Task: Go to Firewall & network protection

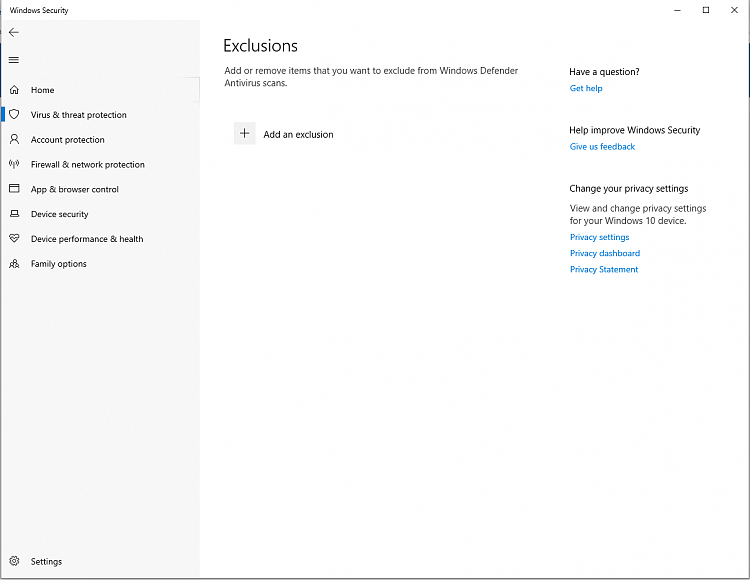Action: 88,164
